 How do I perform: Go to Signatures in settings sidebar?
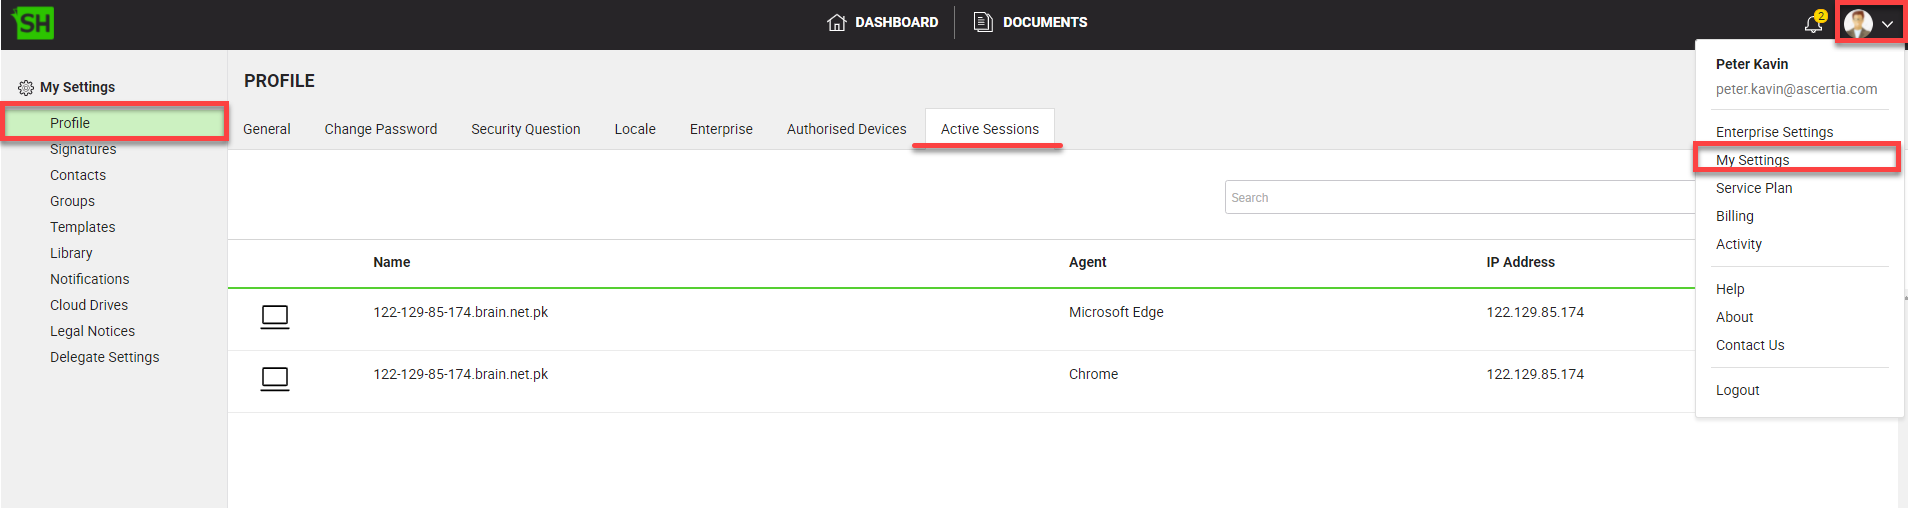83,149
